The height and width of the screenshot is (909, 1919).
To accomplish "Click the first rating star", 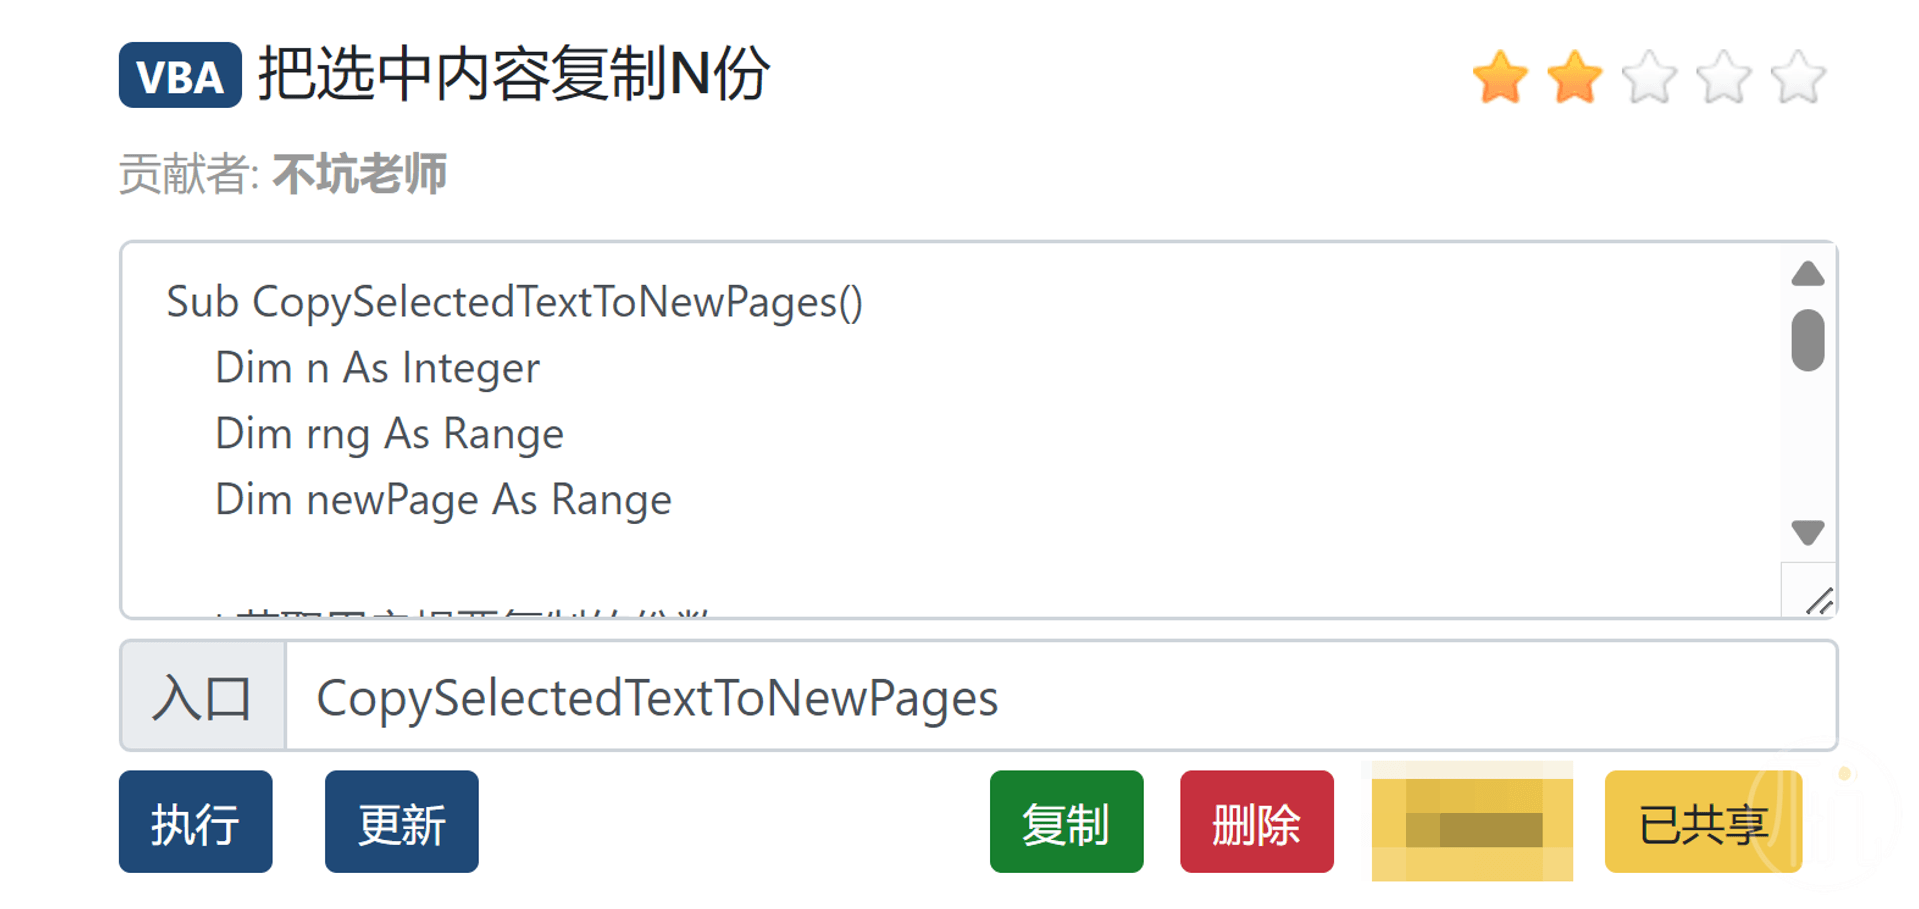I will (1500, 77).
